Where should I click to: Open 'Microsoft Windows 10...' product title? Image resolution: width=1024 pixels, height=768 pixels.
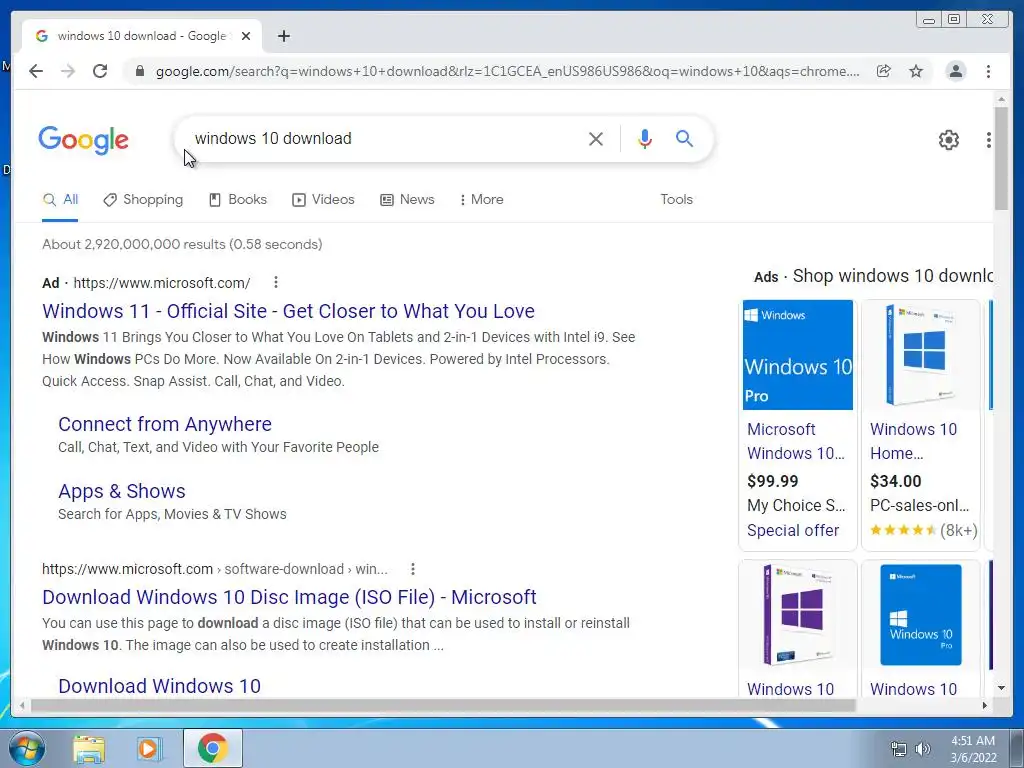[x=796, y=441]
